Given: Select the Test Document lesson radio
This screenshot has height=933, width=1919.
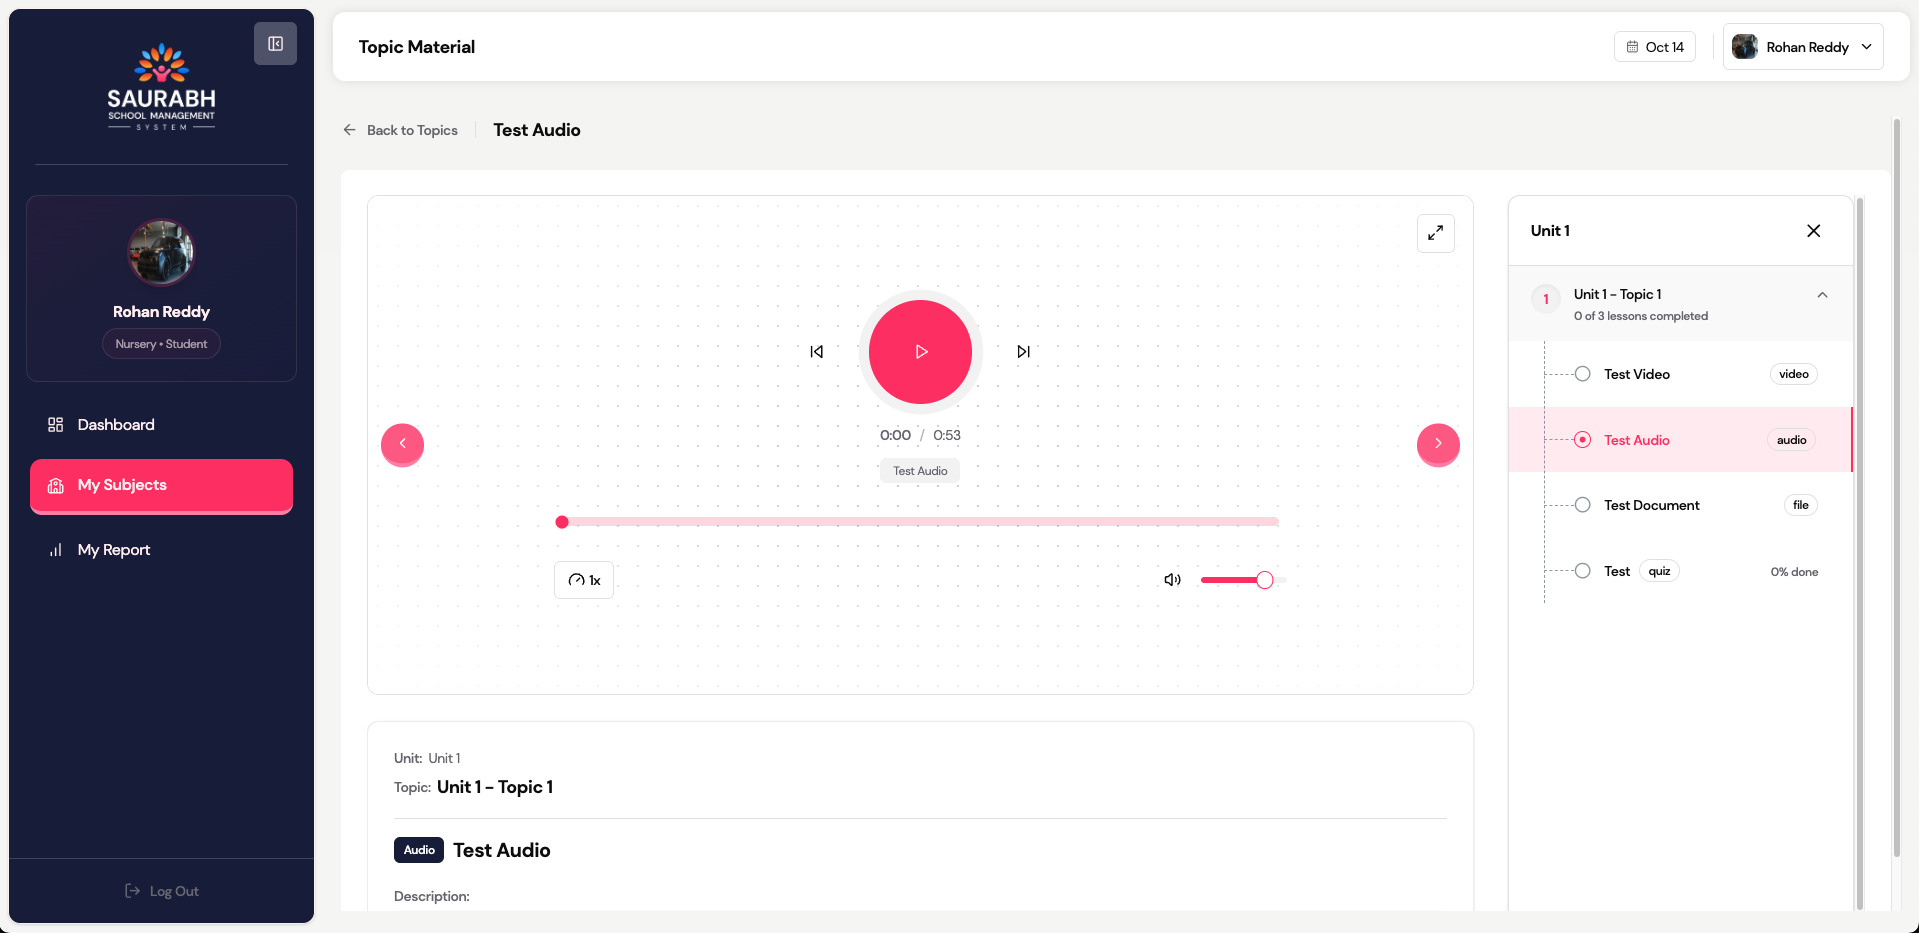Looking at the screenshot, I should coord(1582,505).
